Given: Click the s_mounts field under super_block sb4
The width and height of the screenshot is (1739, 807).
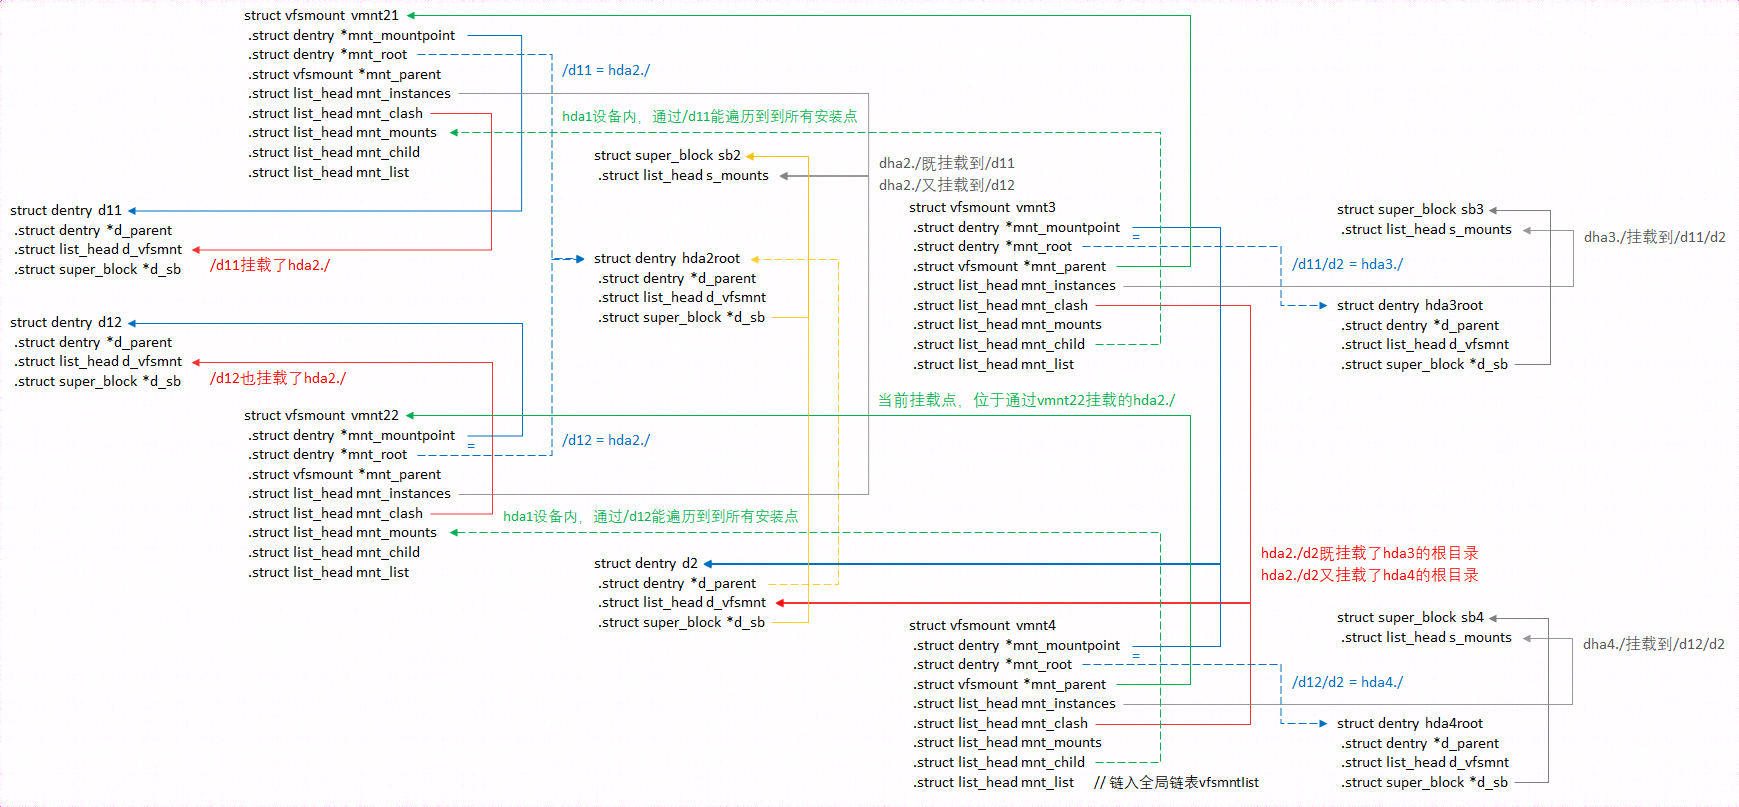Looking at the screenshot, I should click(1427, 637).
